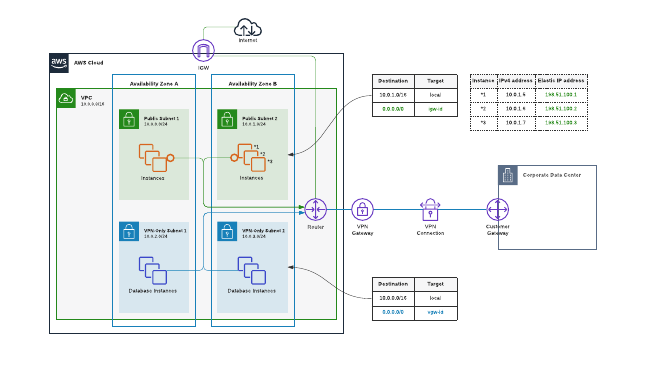This screenshot has height=376, width=646.
Task: Select the Destination header in lower route table
Action: (x=393, y=284)
